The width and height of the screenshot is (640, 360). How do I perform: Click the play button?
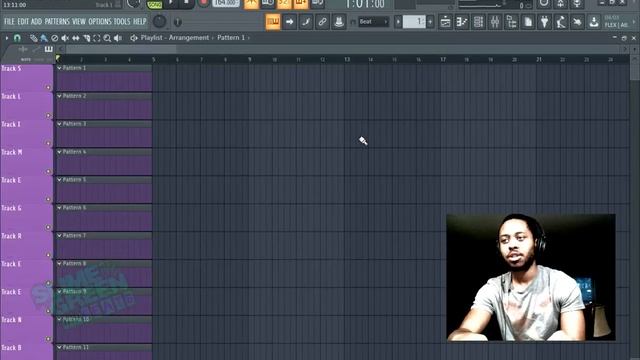click(171, 3)
